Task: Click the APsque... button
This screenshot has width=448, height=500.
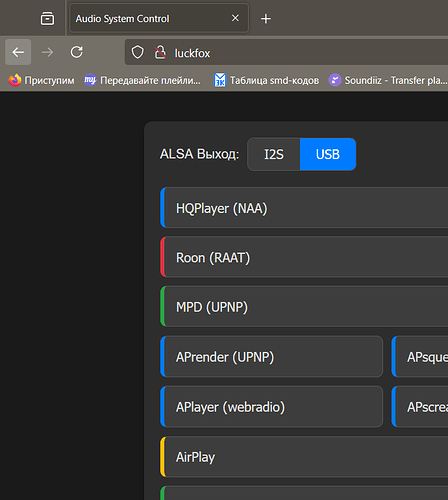Action: tap(420, 357)
